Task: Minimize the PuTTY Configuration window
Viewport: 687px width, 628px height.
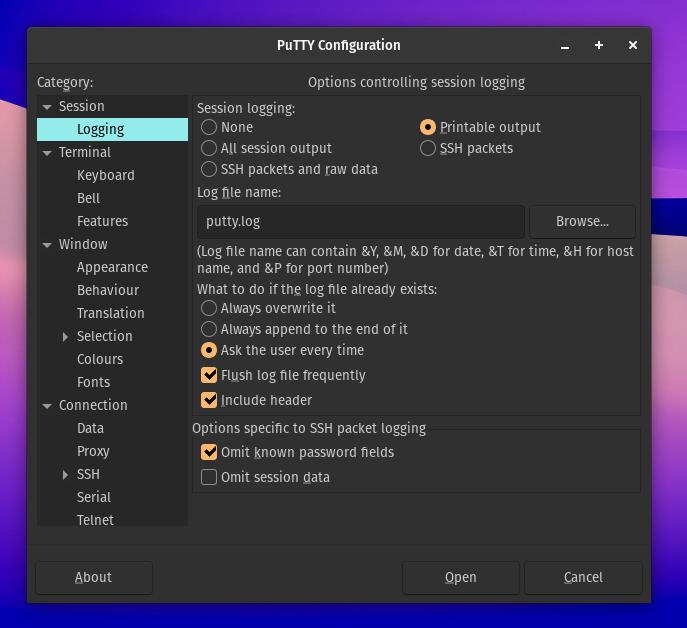Action: point(565,46)
